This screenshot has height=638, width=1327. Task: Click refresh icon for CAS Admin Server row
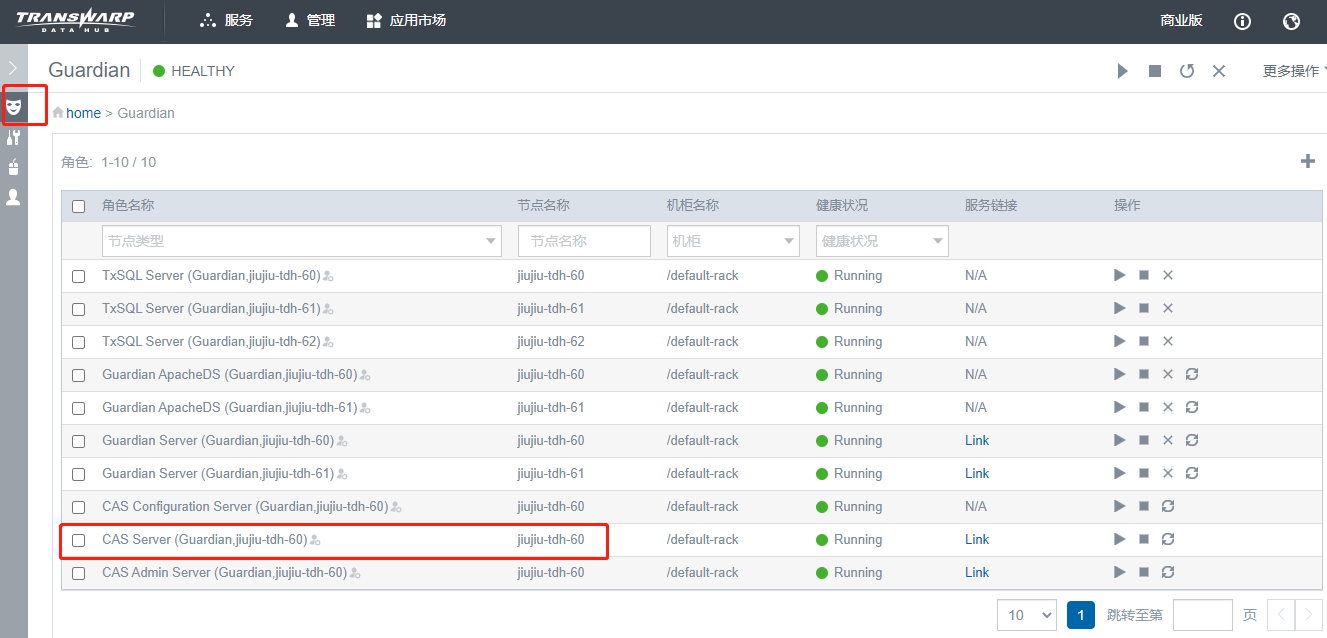pos(1168,572)
